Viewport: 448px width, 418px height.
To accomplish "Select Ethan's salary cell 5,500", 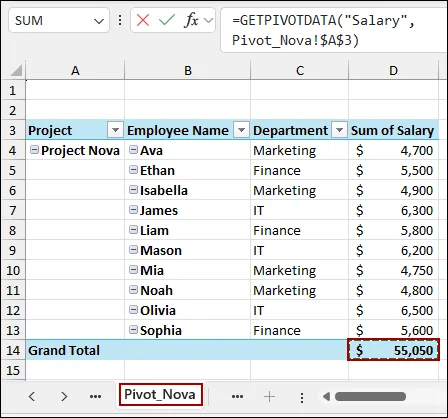I will [x=393, y=170].
